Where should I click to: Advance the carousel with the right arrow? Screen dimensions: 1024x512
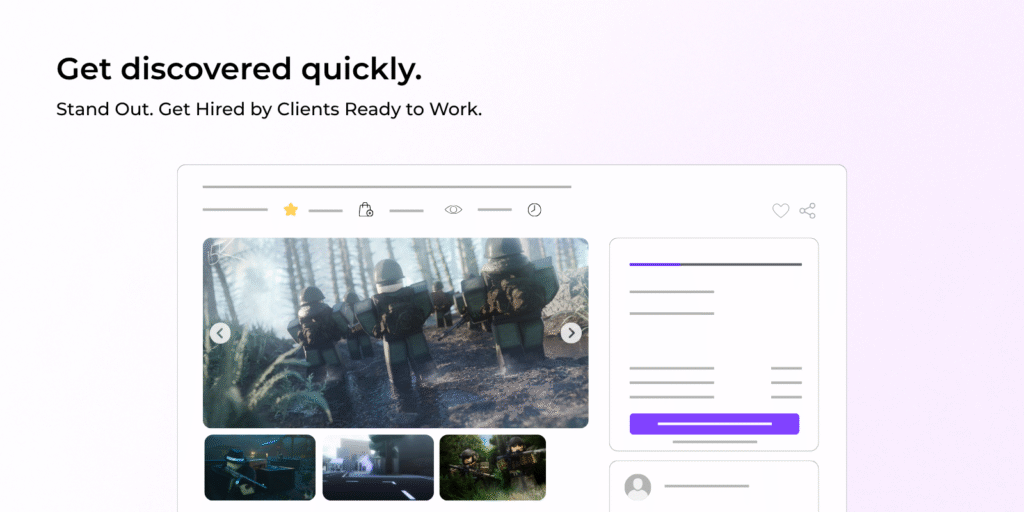571,333
